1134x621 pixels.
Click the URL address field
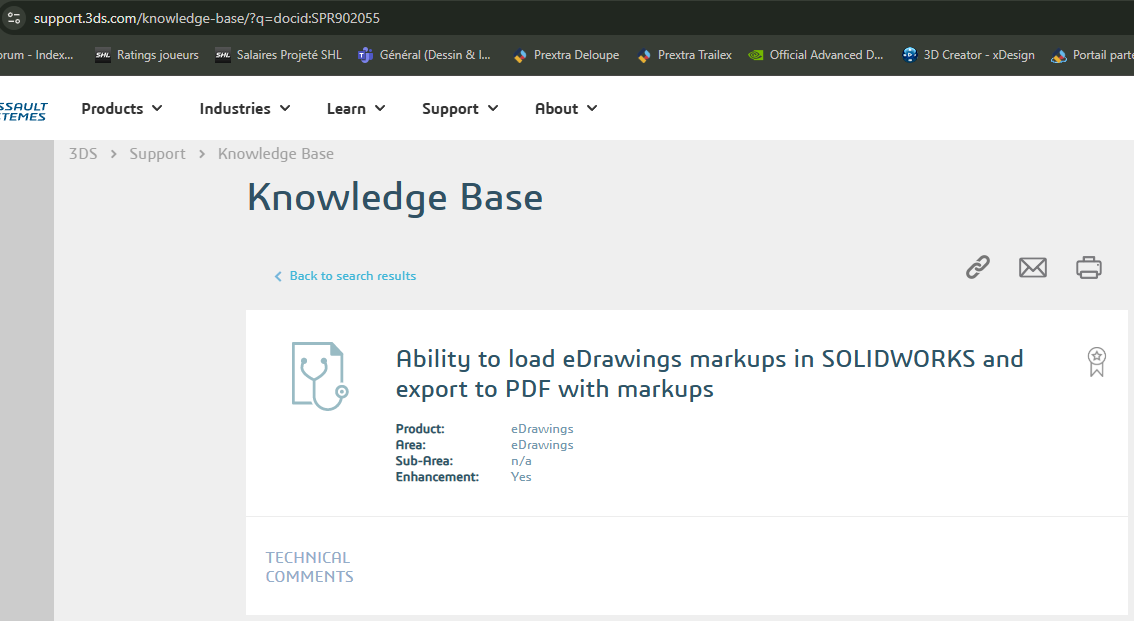click(x=207, y=18)
